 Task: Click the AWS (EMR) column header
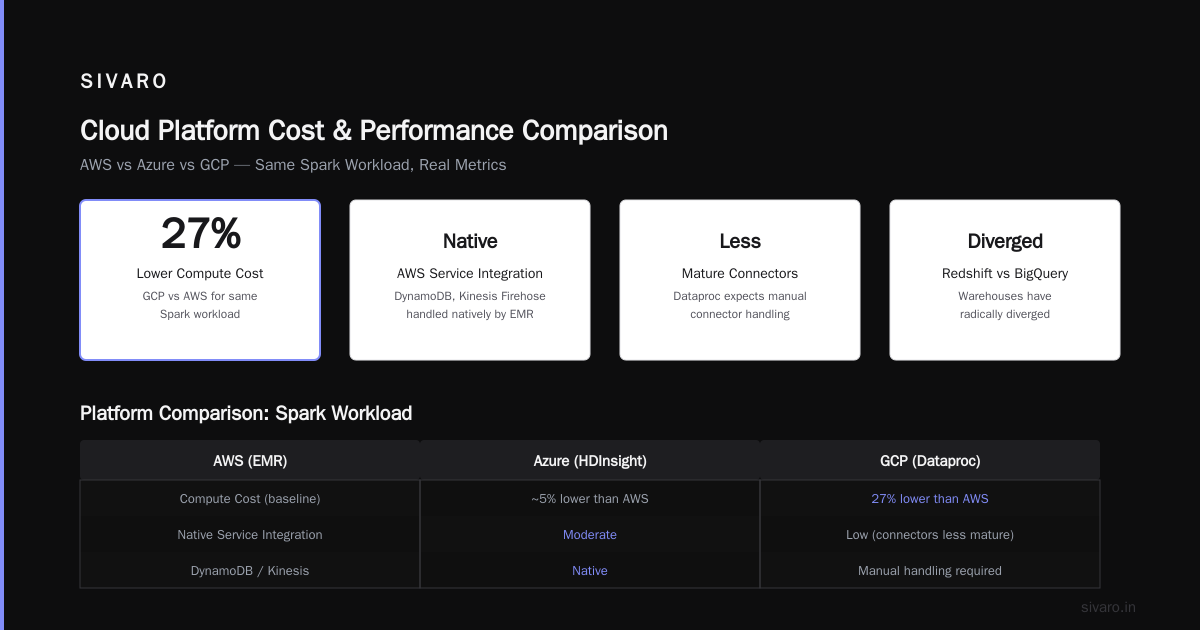click(x=250, y=461)
